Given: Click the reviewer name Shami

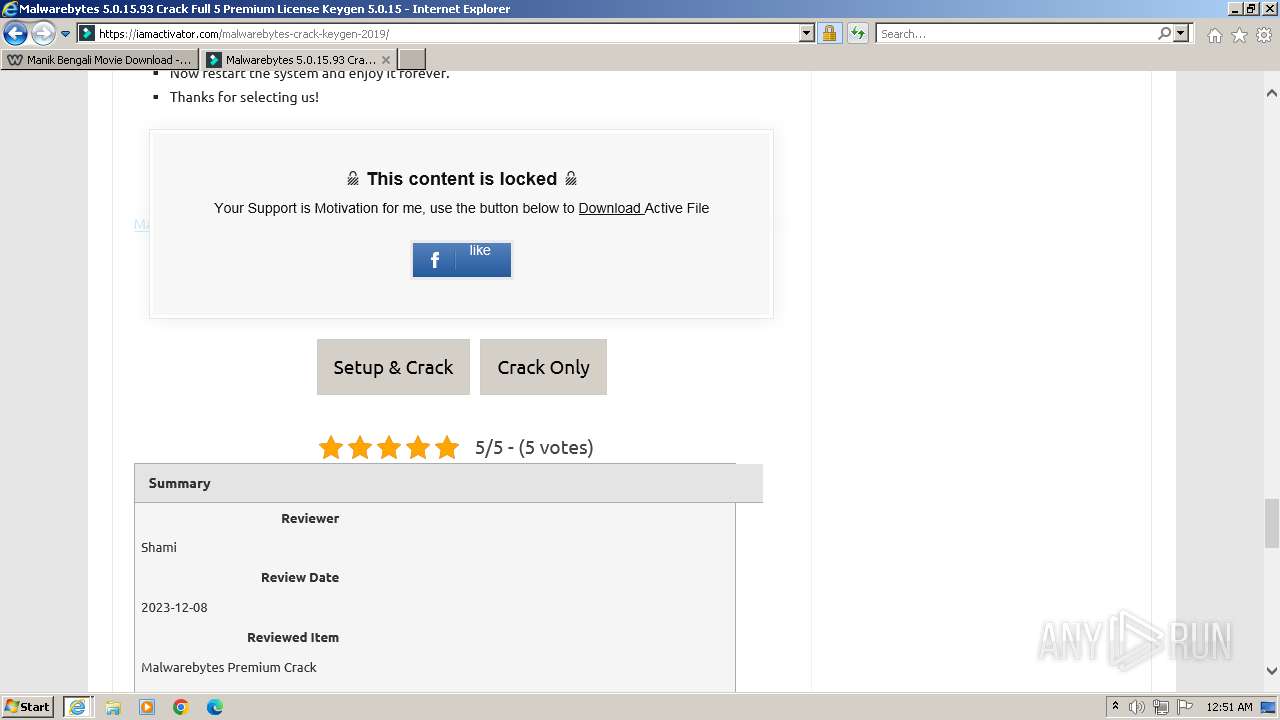Looking at the screenshot, I should click(x=159, y=547).
